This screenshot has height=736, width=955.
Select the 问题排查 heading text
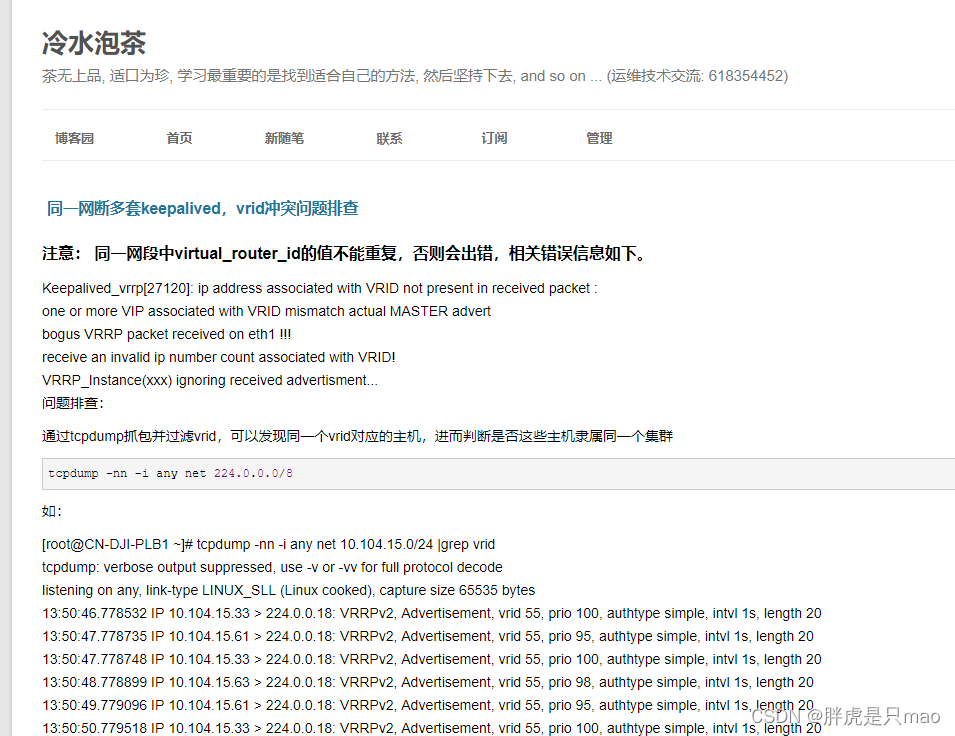click(73, 403)
